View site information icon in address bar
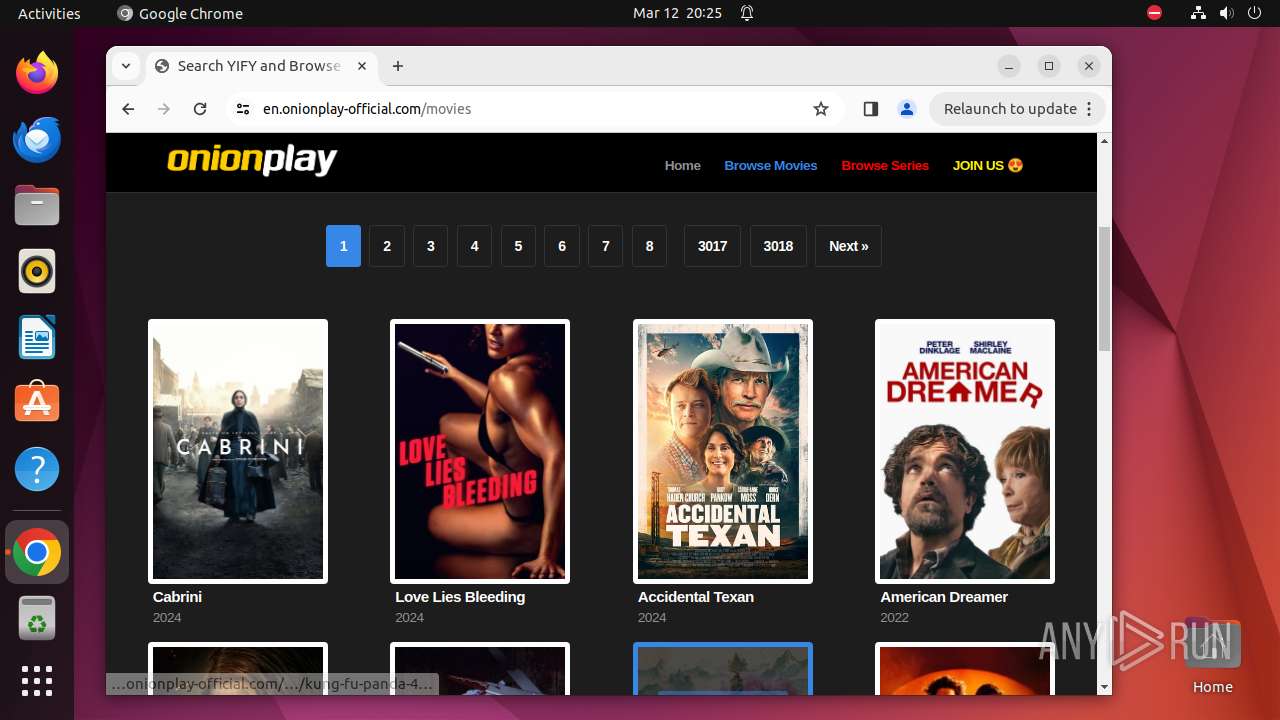Screen dimensions: 1280x720 point(242,109)
